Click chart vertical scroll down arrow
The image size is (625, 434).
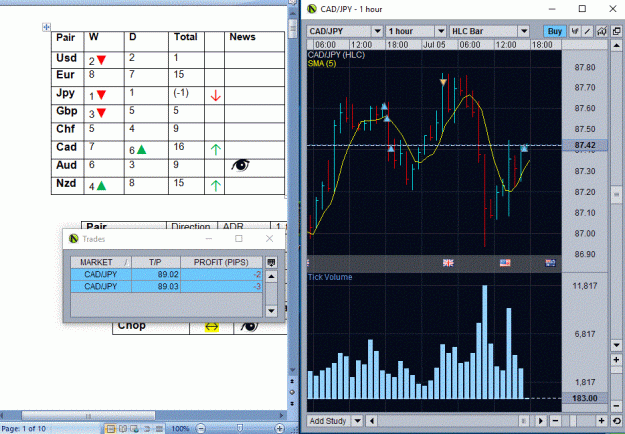coord(616,345)
